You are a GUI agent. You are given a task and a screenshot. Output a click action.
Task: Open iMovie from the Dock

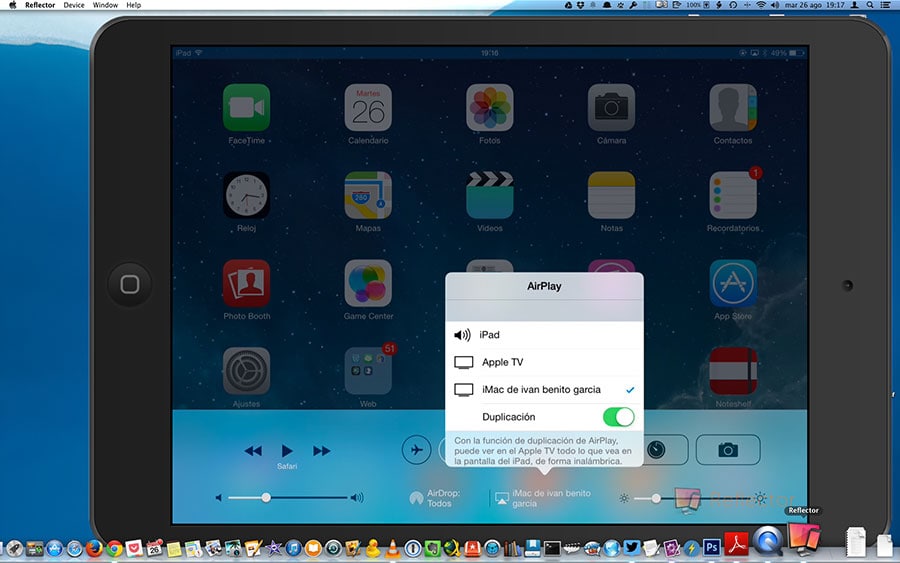[274, 549]
